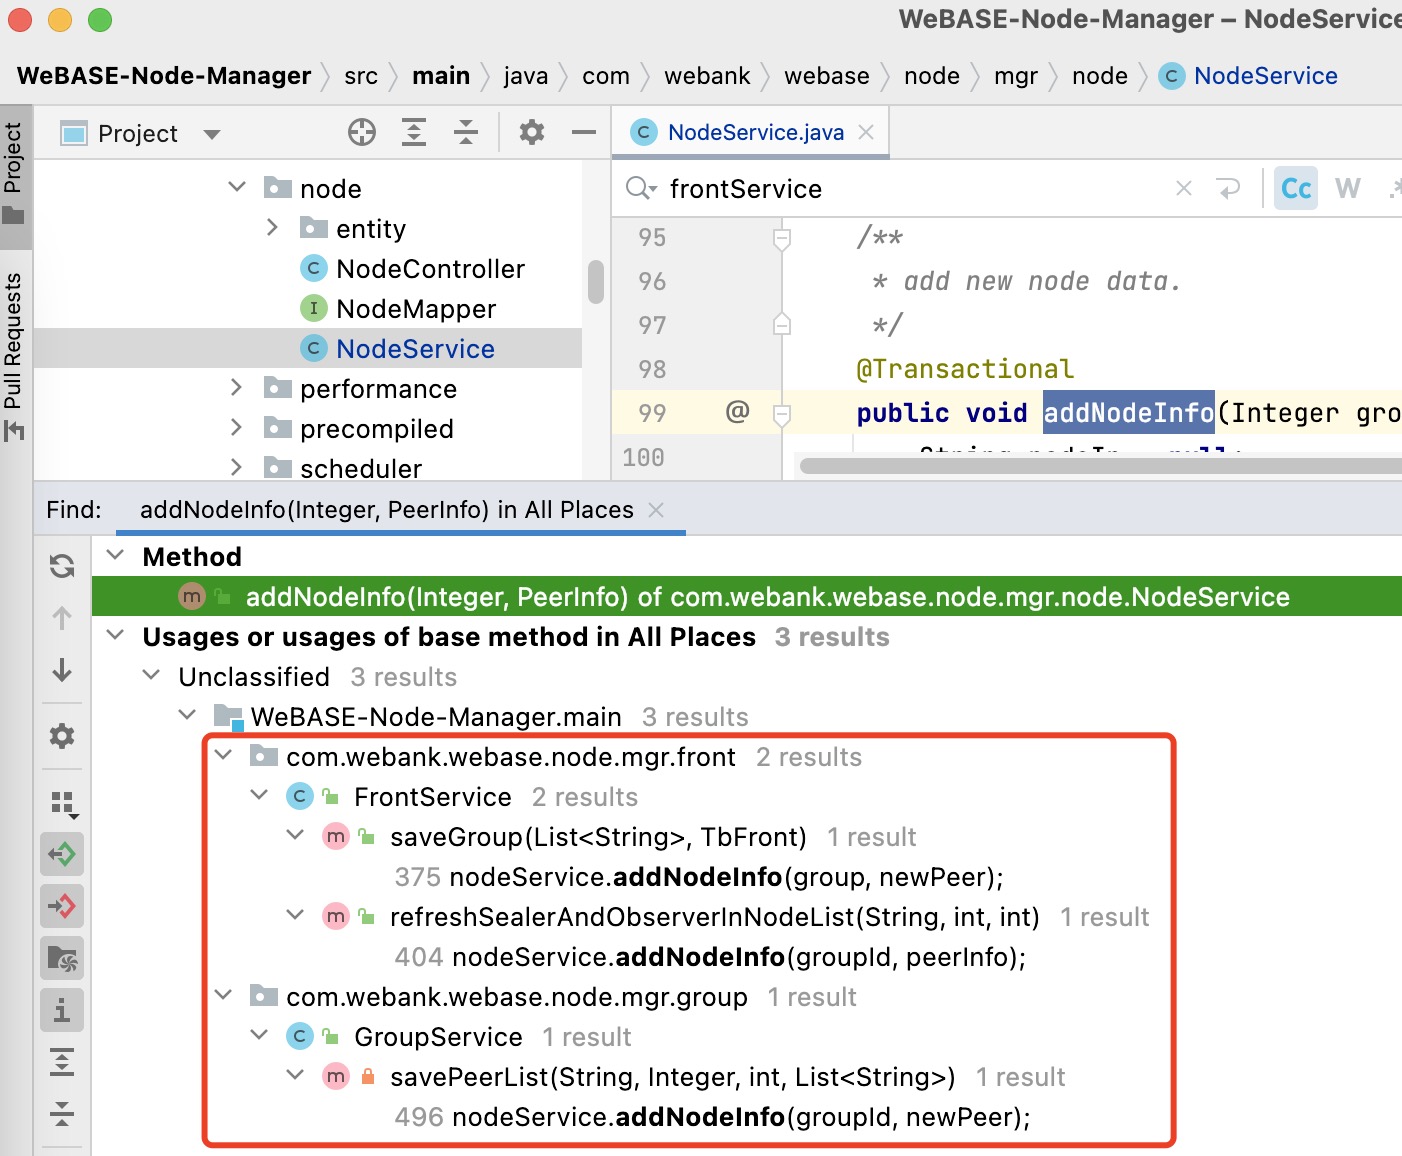Open usage at line 496
Image resolution: width=1402 pixels, height=1156 pixels.
click(x=712, y=1117)
